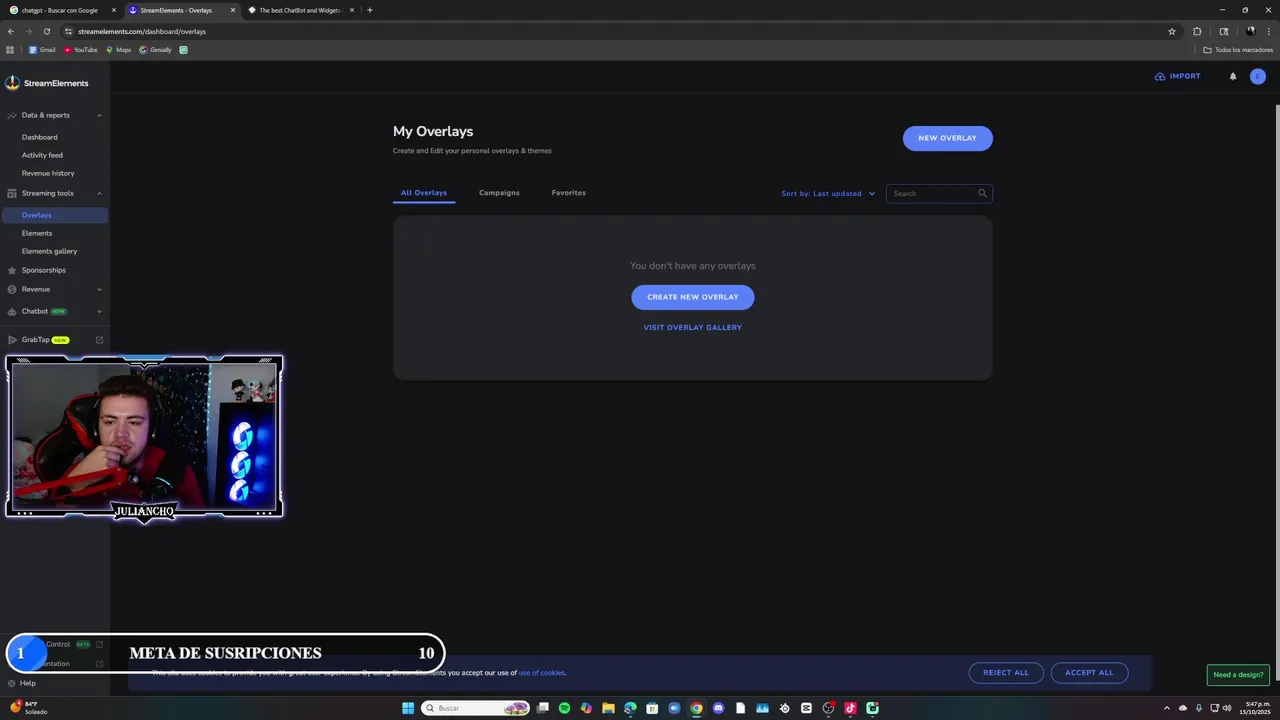
Task: Switch to Favorites tab
Action: tap(568, 192)
